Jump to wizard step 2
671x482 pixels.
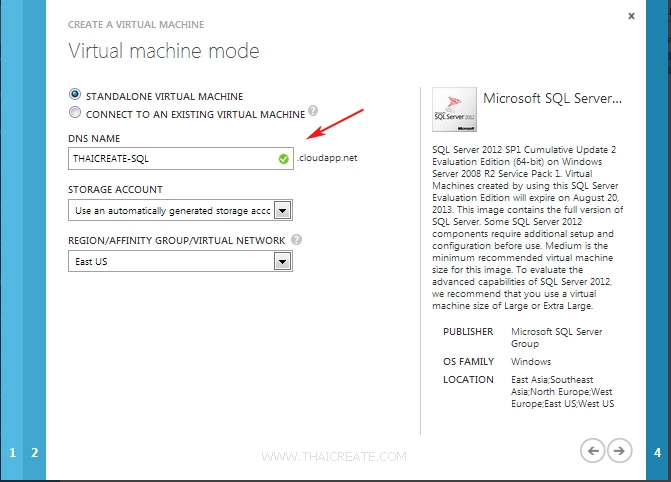[x=35, y=452]
